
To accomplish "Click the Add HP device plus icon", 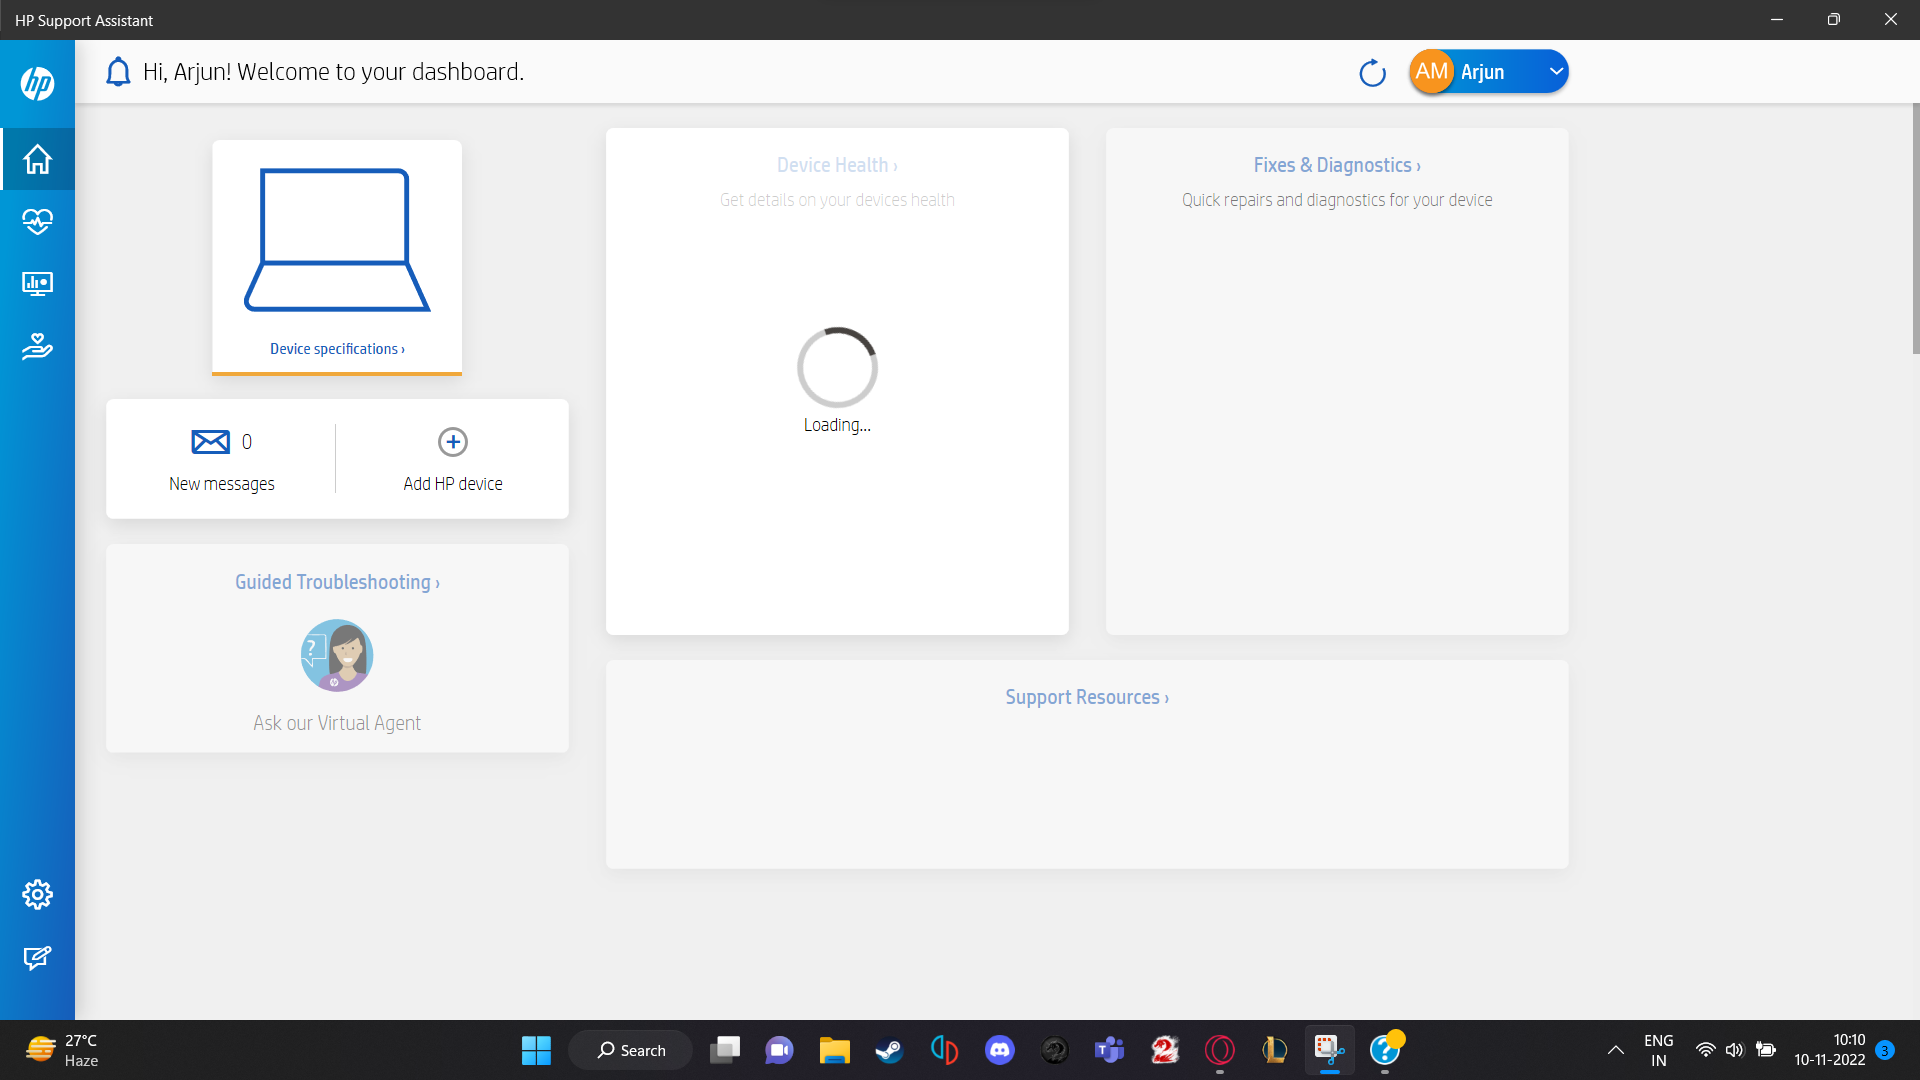I will tap(453, 442).
